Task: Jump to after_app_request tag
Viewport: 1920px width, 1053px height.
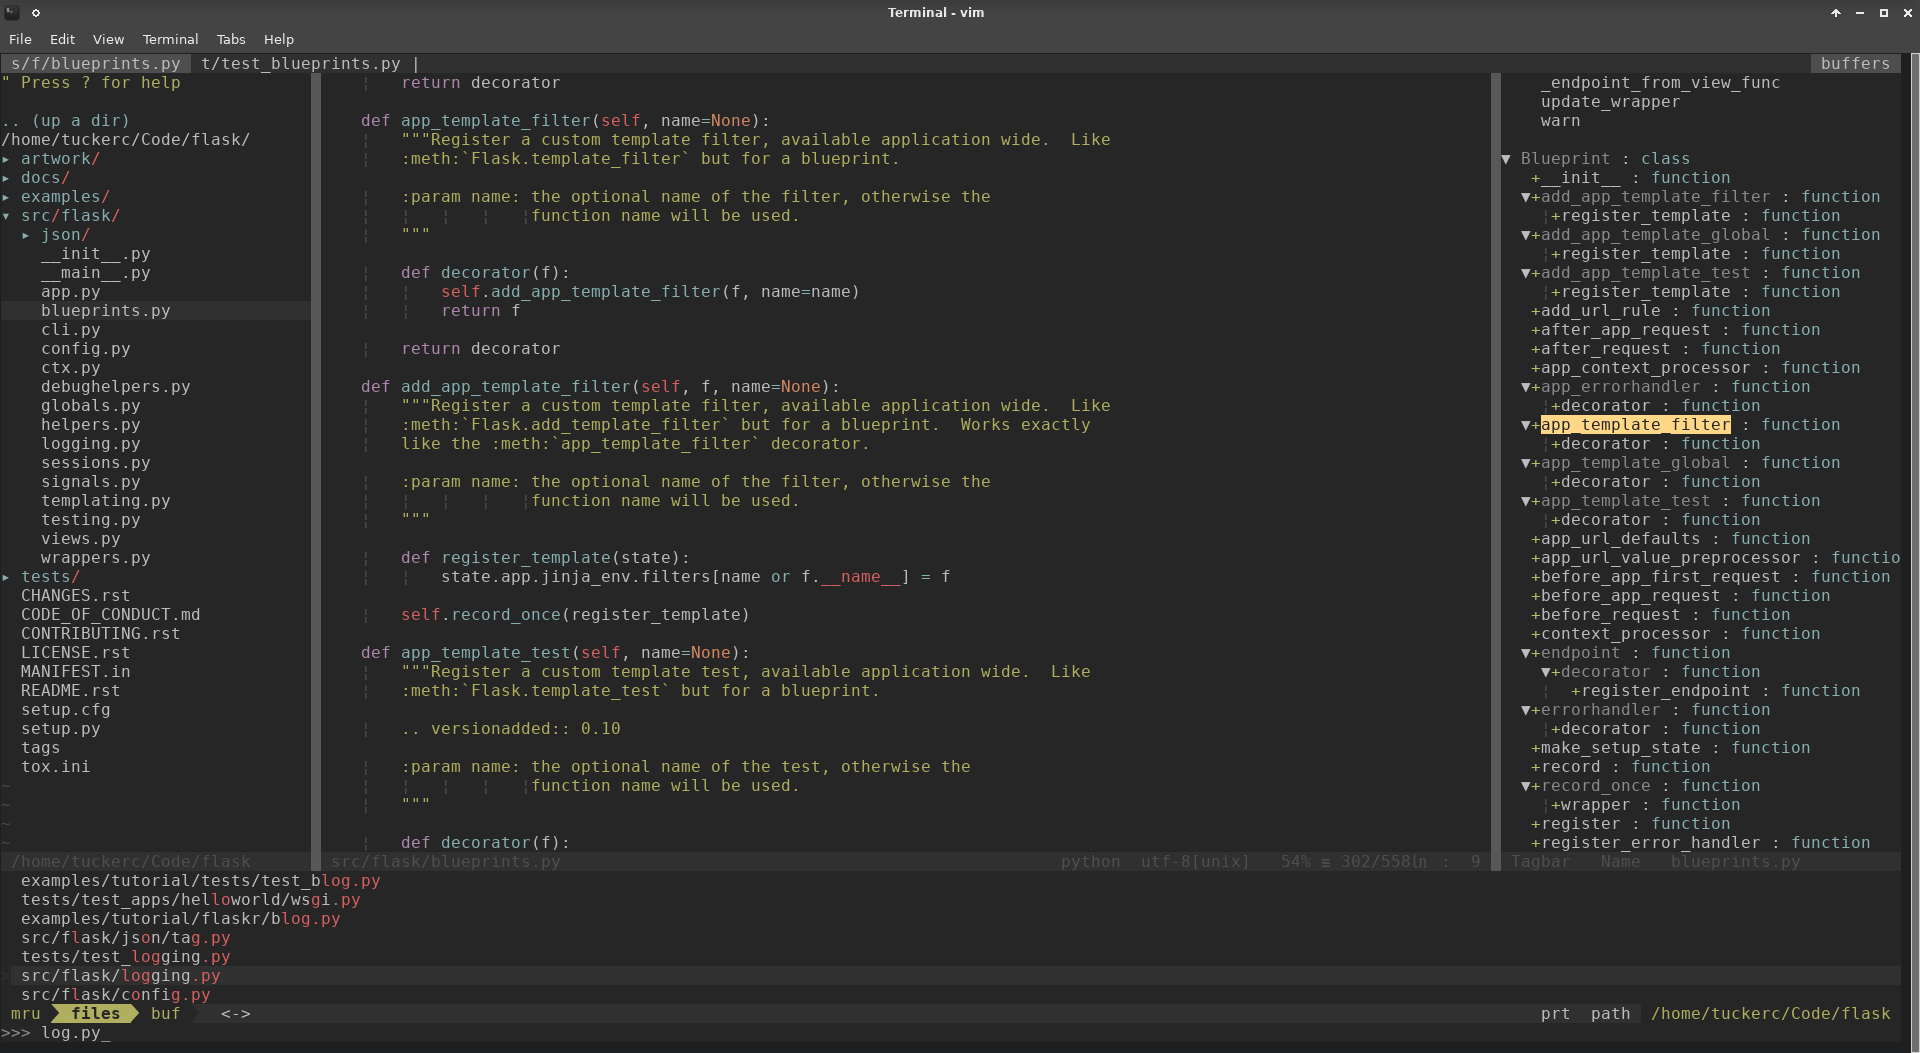Action: (1625, 330)
